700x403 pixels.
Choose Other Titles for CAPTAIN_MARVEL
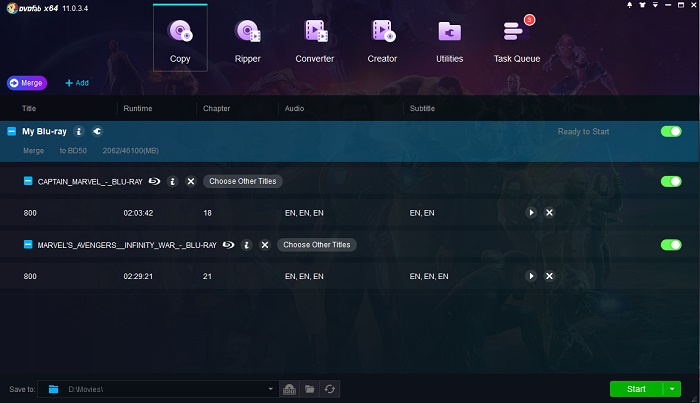(x=243, y=181)
